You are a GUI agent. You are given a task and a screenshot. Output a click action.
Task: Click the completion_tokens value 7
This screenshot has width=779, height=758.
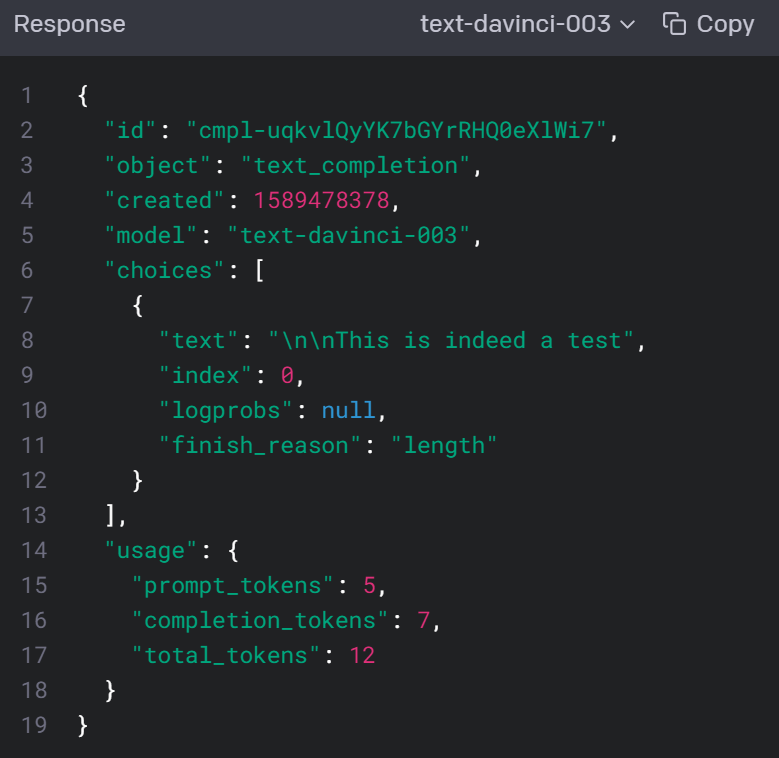pos(423,620)
